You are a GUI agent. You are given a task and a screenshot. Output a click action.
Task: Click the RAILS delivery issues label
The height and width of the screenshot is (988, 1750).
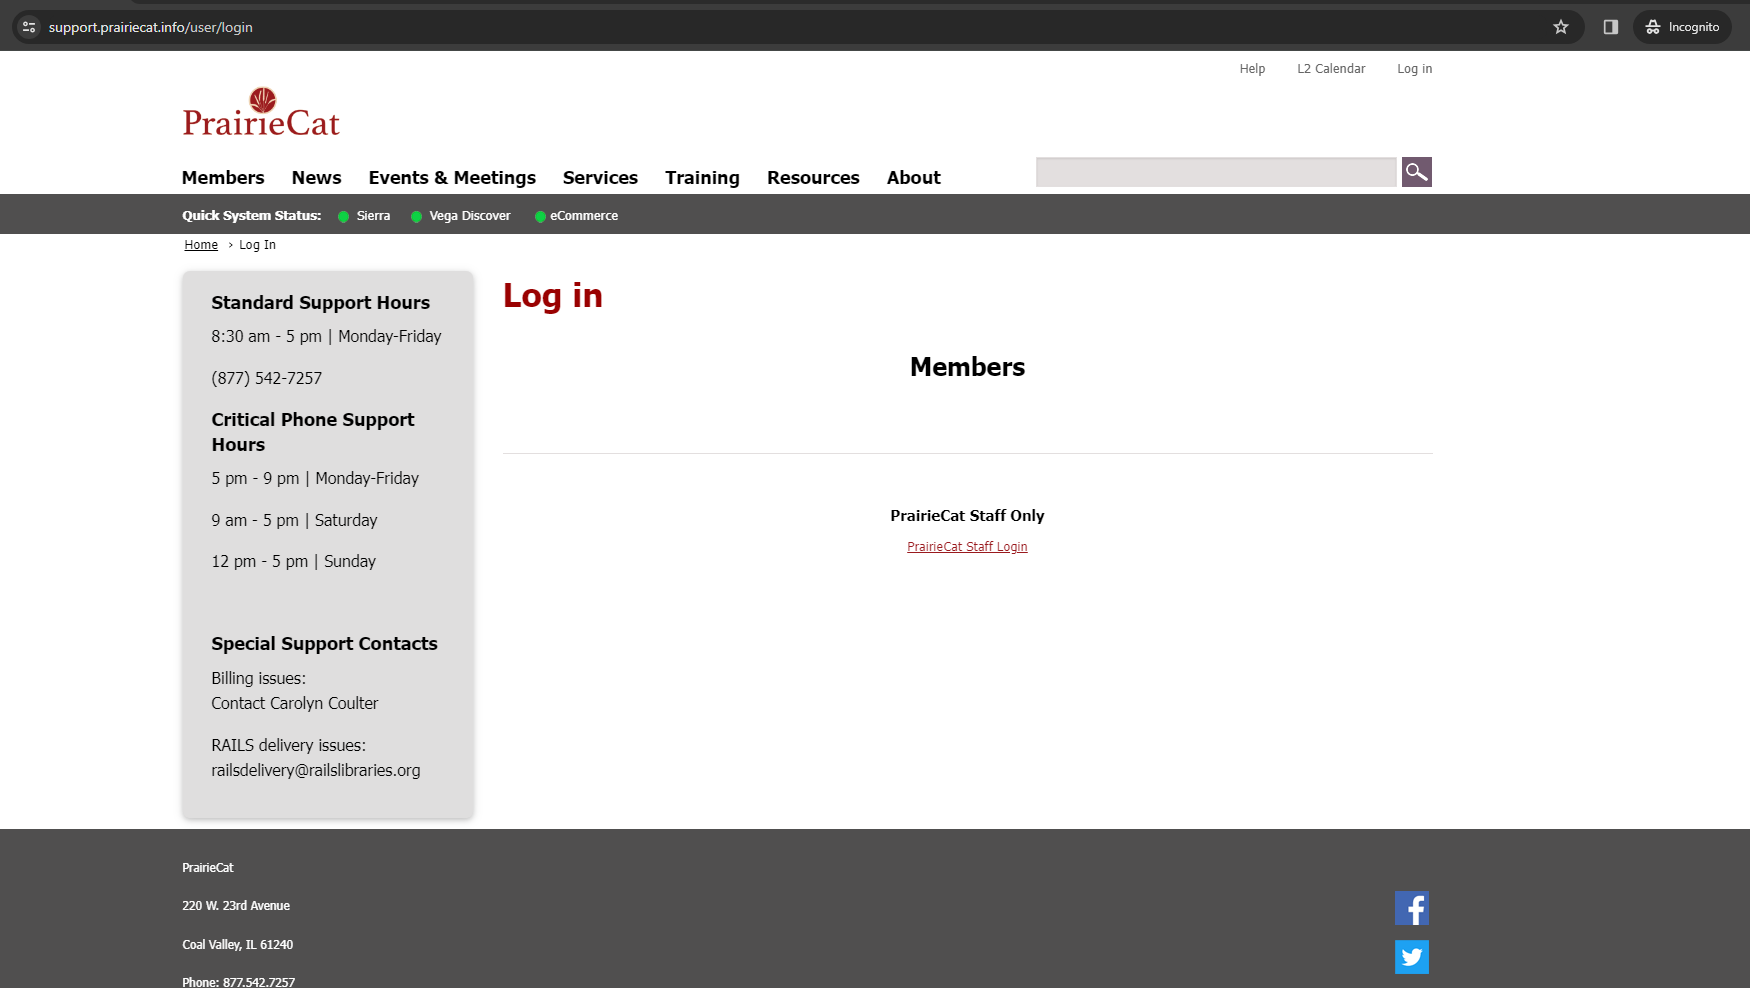pyautogui.click(x=289, y=745)
